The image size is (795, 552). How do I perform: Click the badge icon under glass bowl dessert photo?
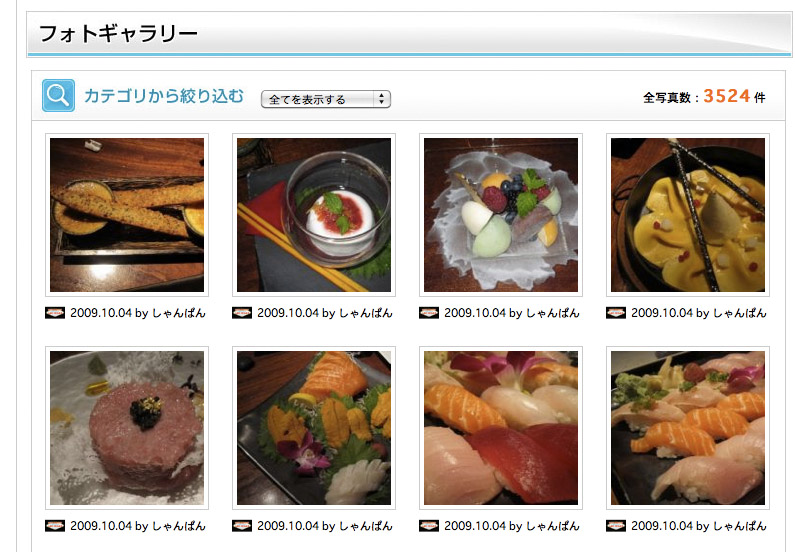(x=242, y=313)
